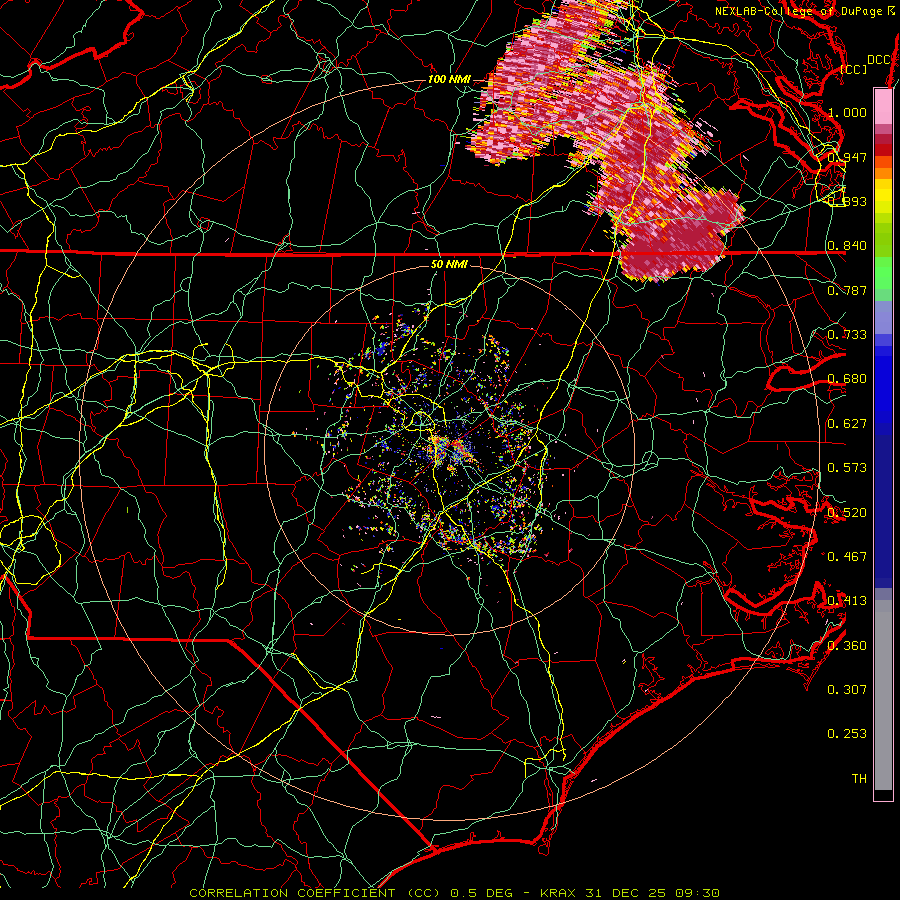Click the TH threshold label on the scale
The image size is (900, 900).
pyautogui.click(x=859, y=779)
